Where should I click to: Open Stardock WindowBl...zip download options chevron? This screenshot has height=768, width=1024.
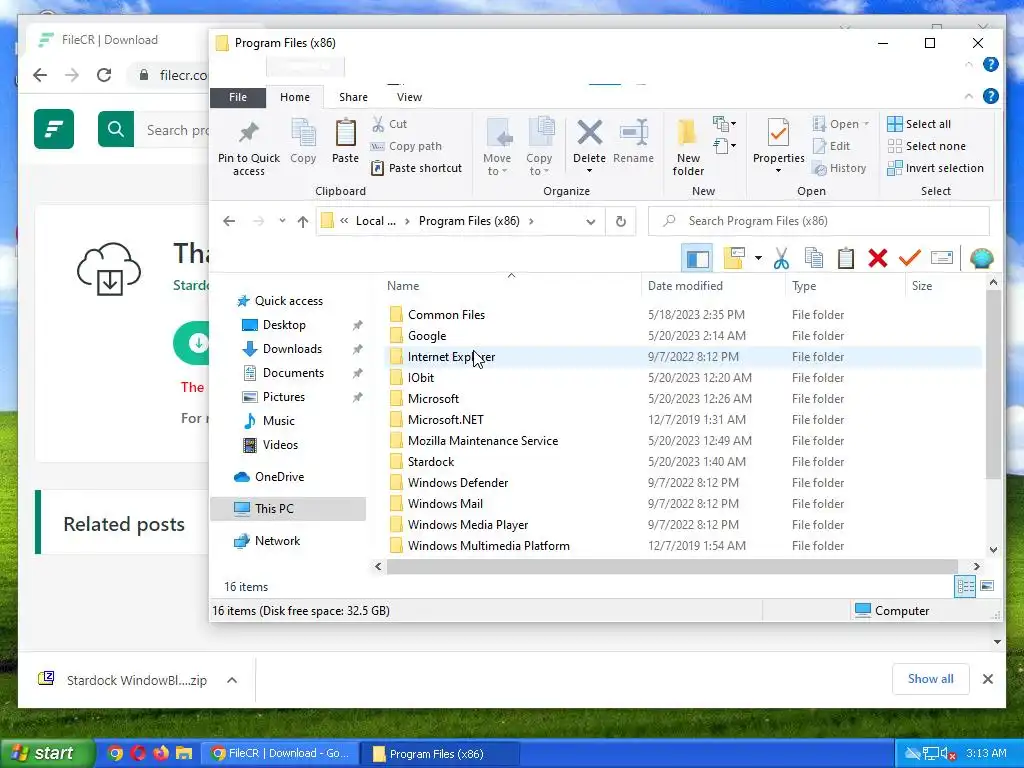(x=232, y=680)
